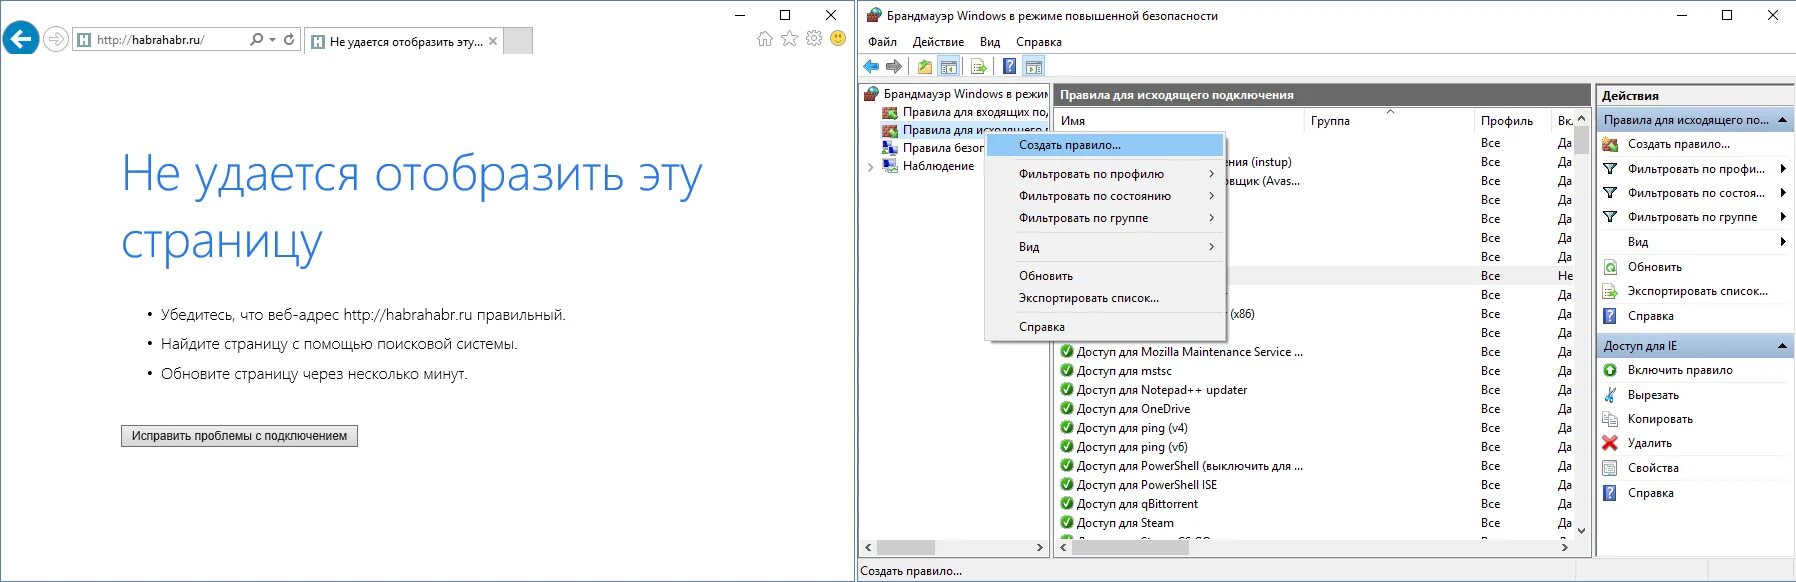Click the blue Help toolbar icon
1796x582 pixels.
[1009, 66]
